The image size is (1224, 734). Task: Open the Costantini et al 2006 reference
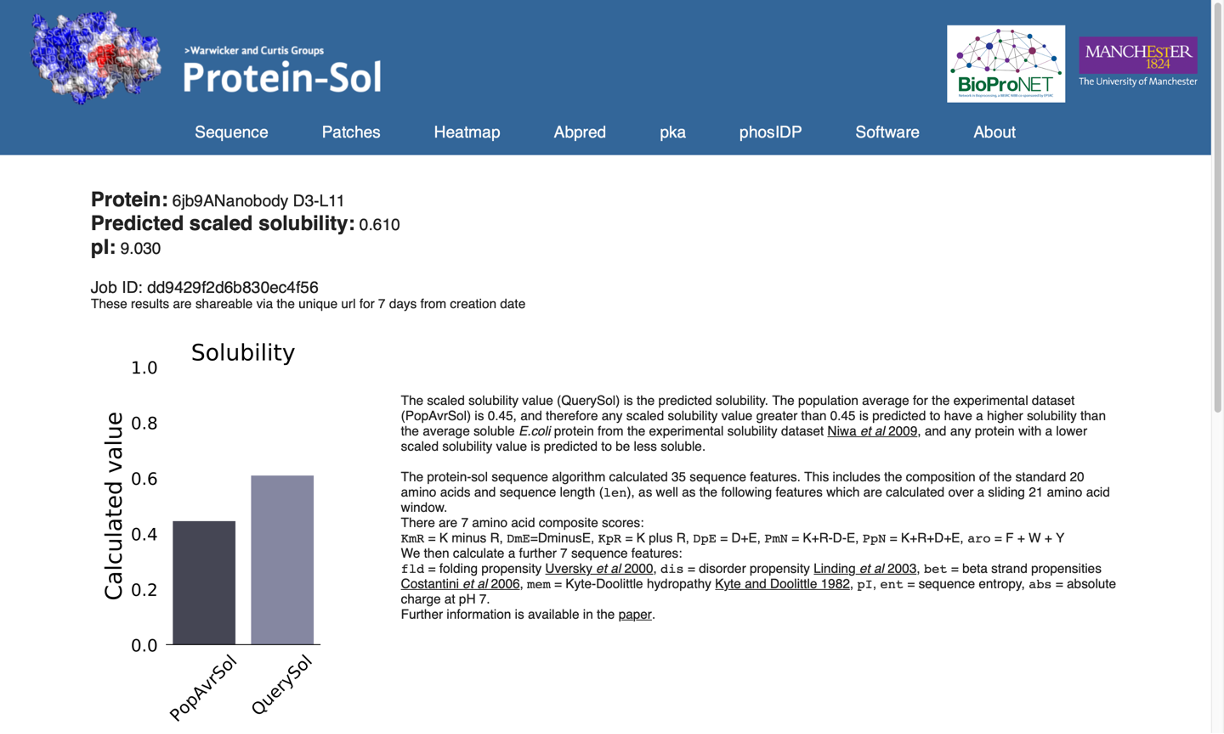tap(460, 583)
